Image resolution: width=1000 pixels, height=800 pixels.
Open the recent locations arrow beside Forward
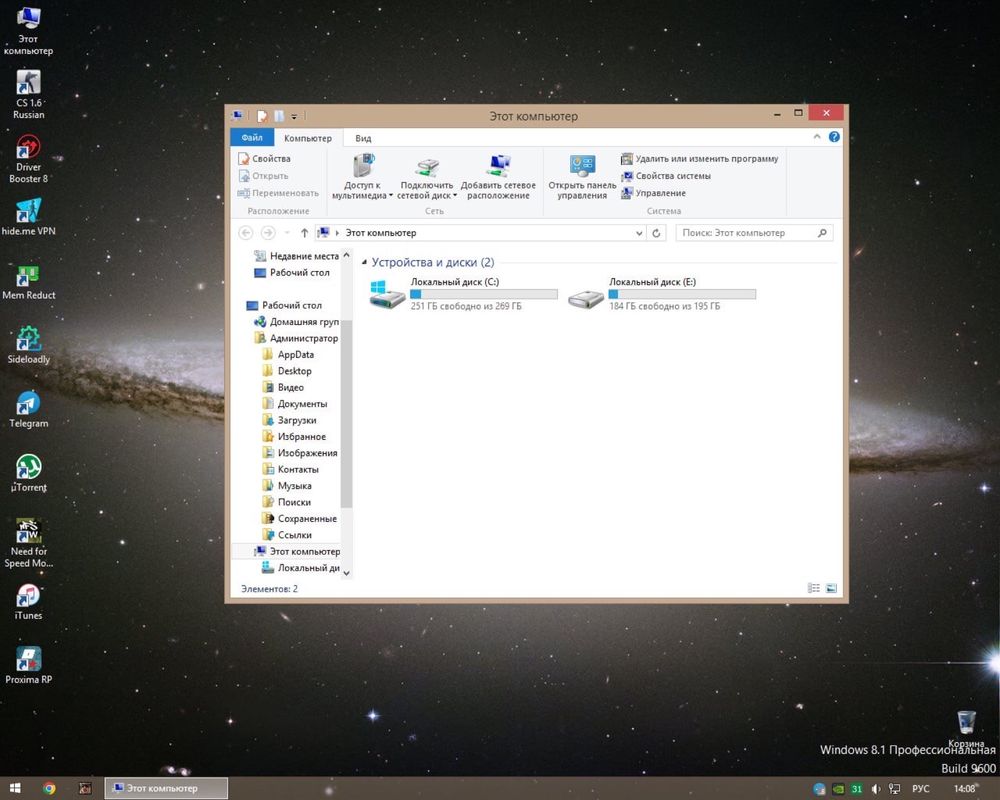click(287, 233)
